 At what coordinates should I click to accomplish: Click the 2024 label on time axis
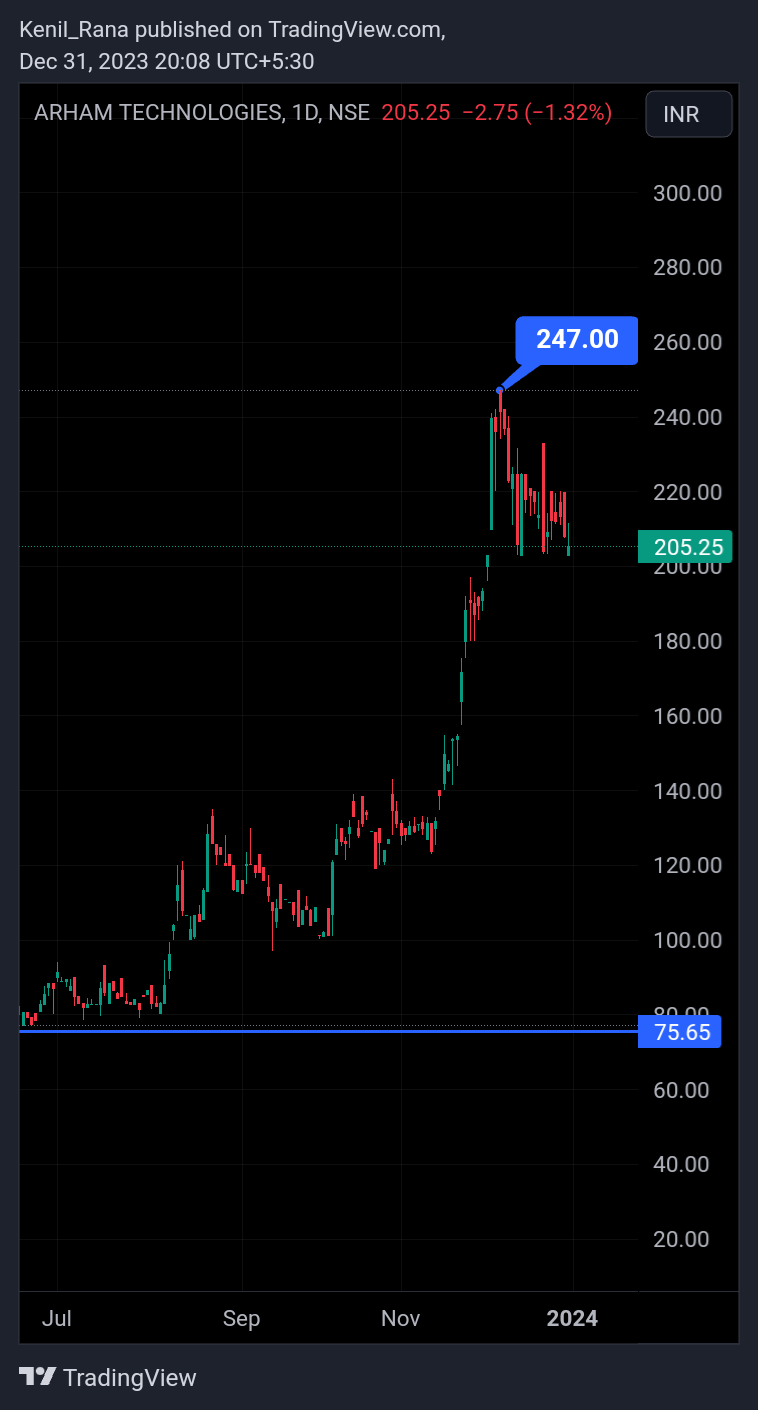(572, 1318)
